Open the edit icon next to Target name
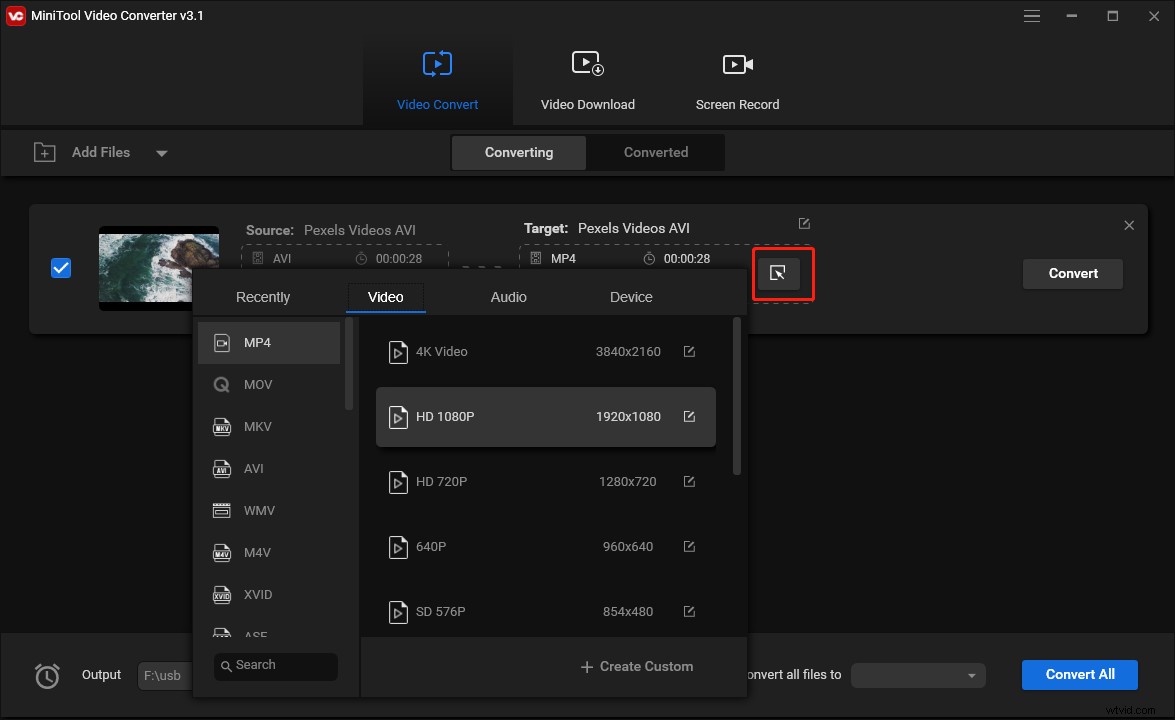This screenshot has height=720, width=1175. [x=804, y=223]
